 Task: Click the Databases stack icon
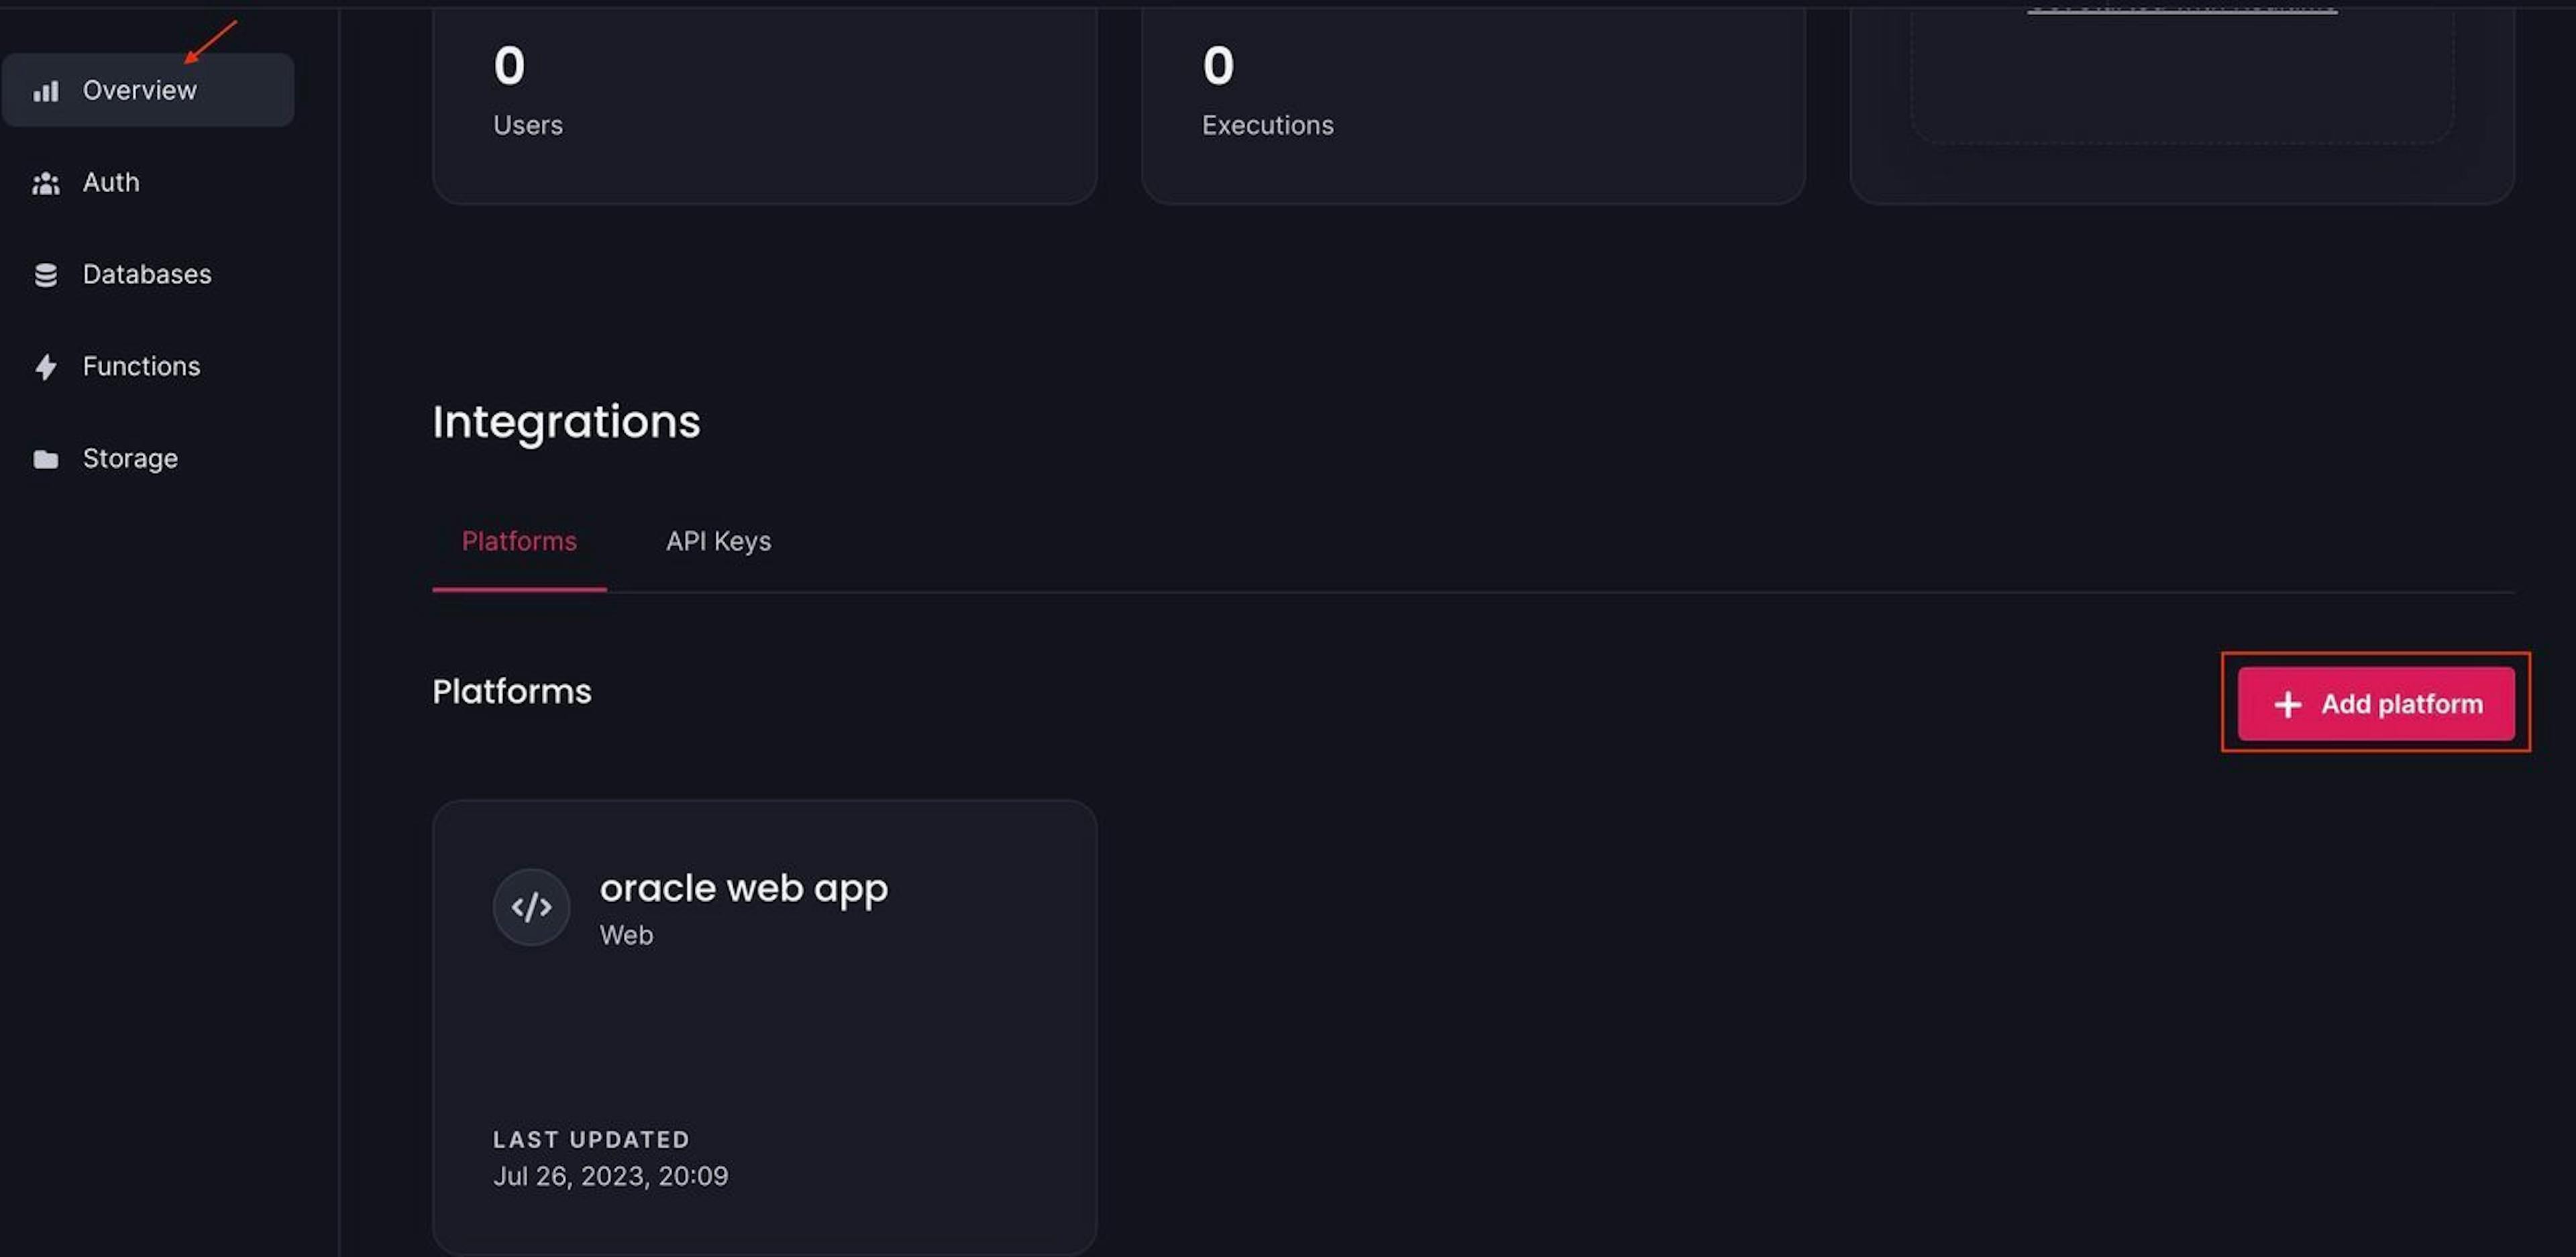(x=46, y=275)
